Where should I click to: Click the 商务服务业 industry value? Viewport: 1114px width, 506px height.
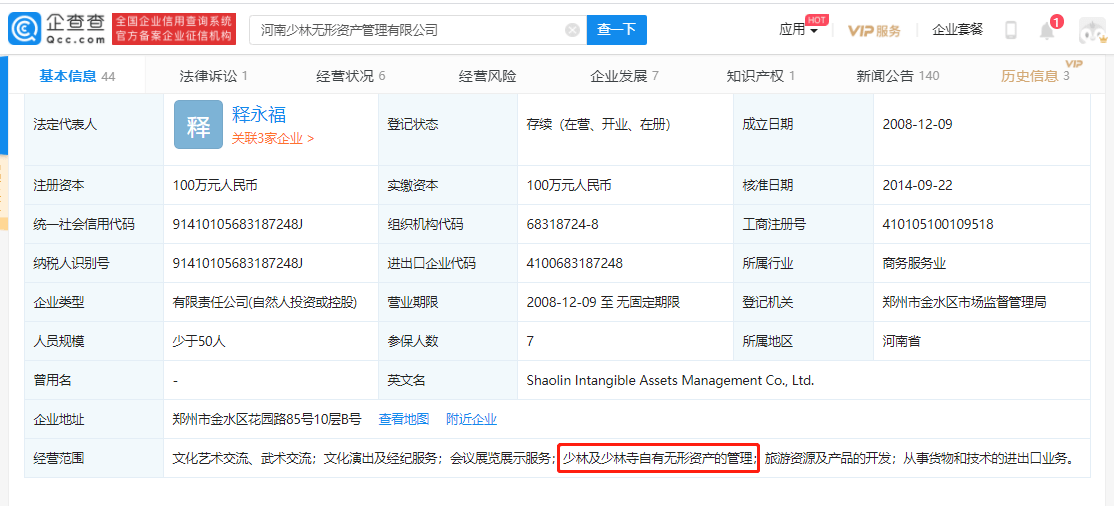click(914, 264)
